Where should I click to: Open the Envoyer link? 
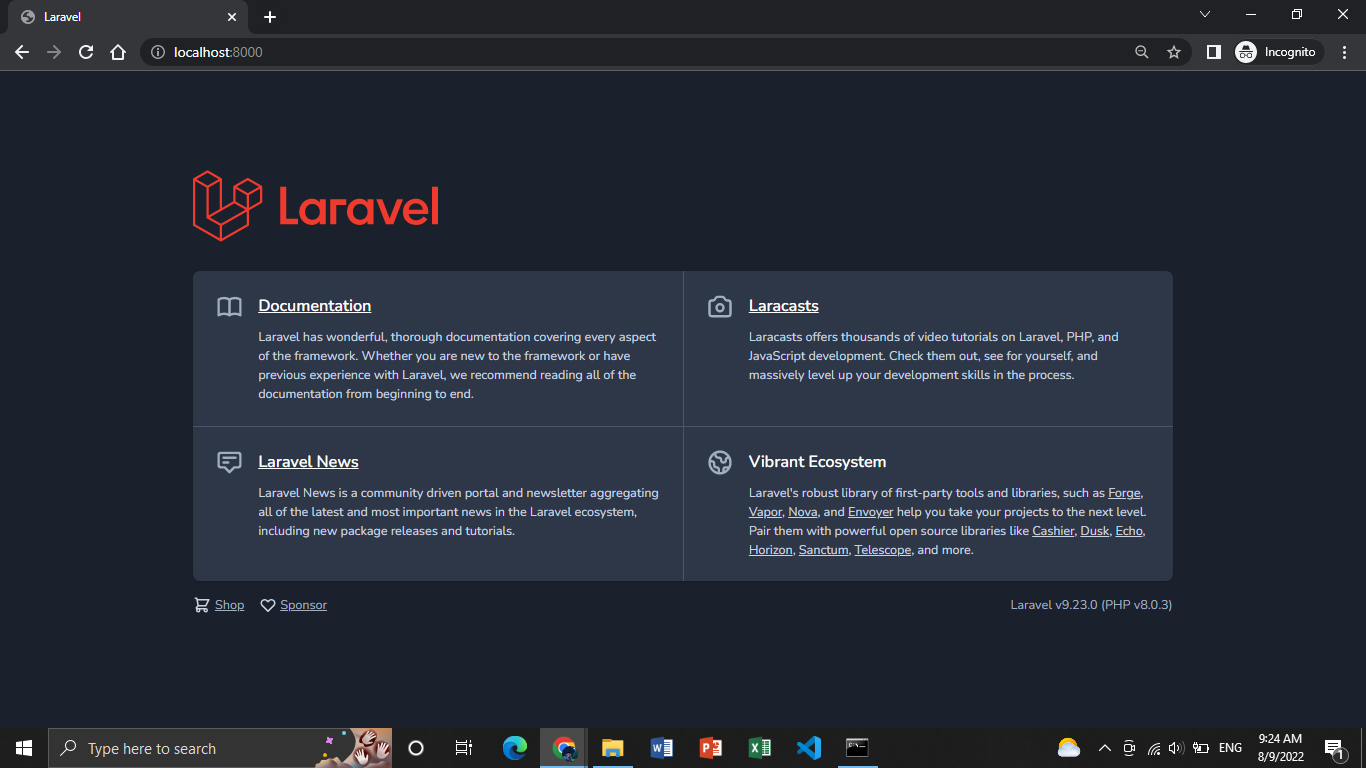click(x=870, y=512)
